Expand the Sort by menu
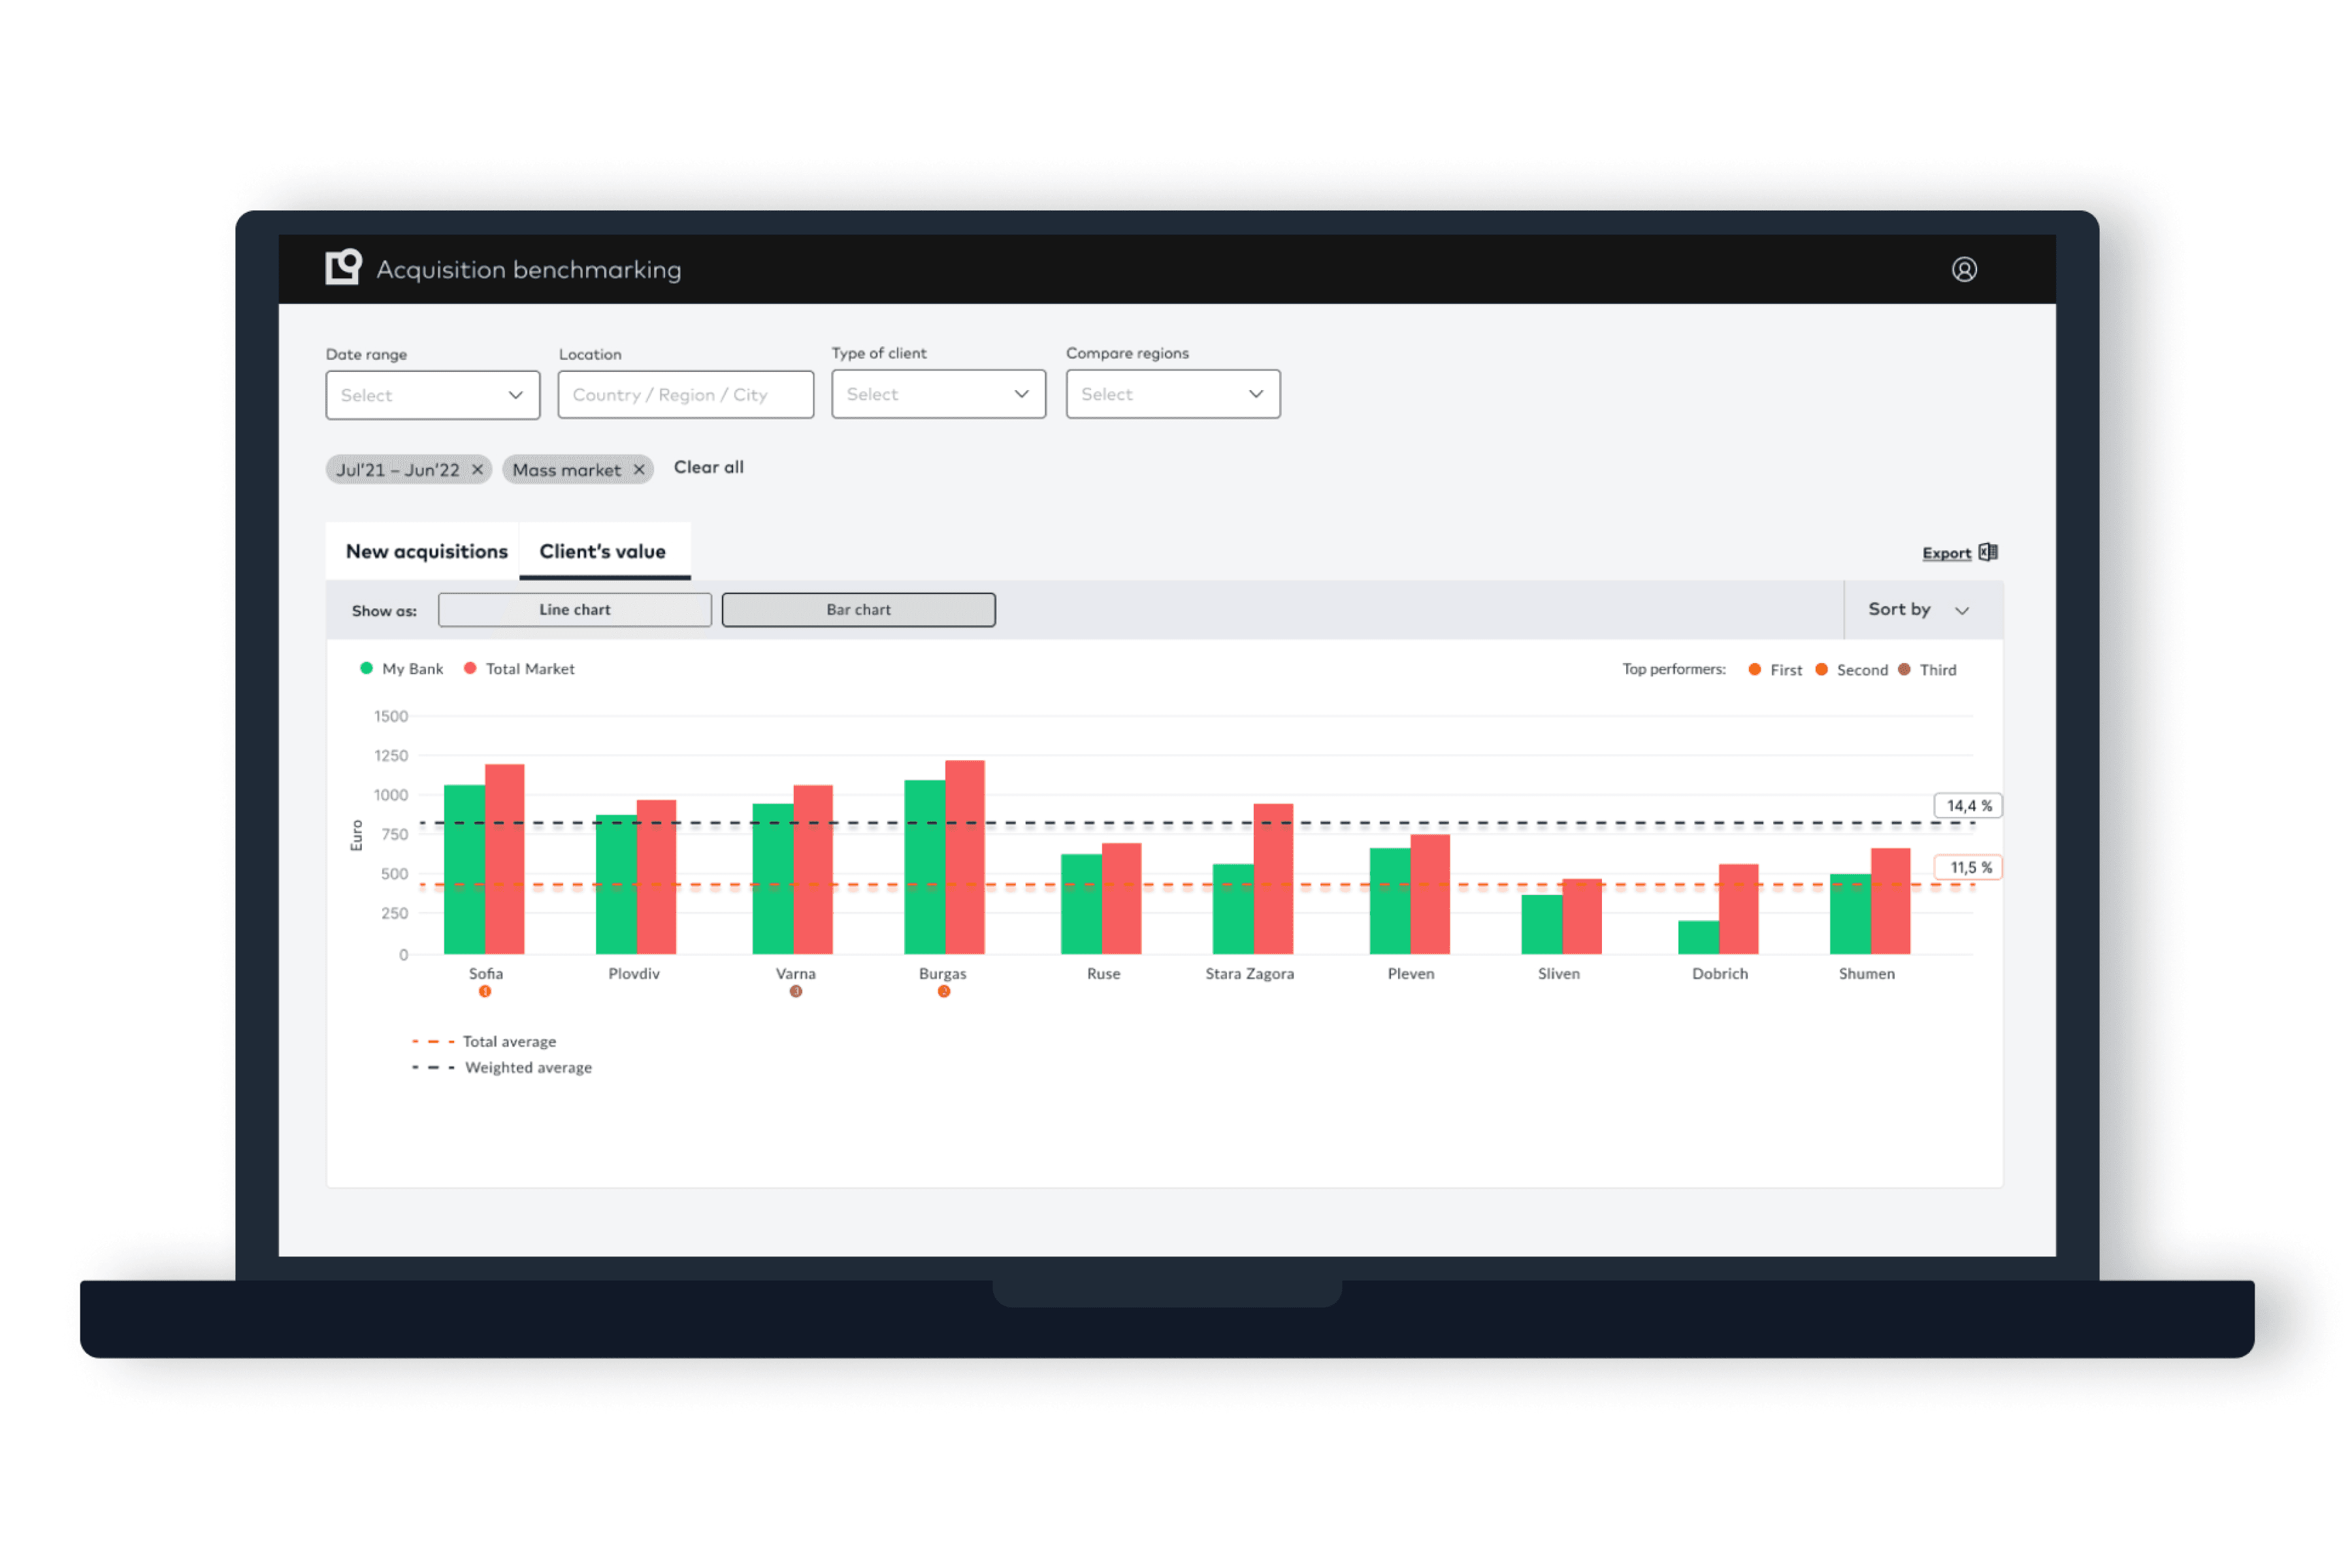 [1918, 610]
